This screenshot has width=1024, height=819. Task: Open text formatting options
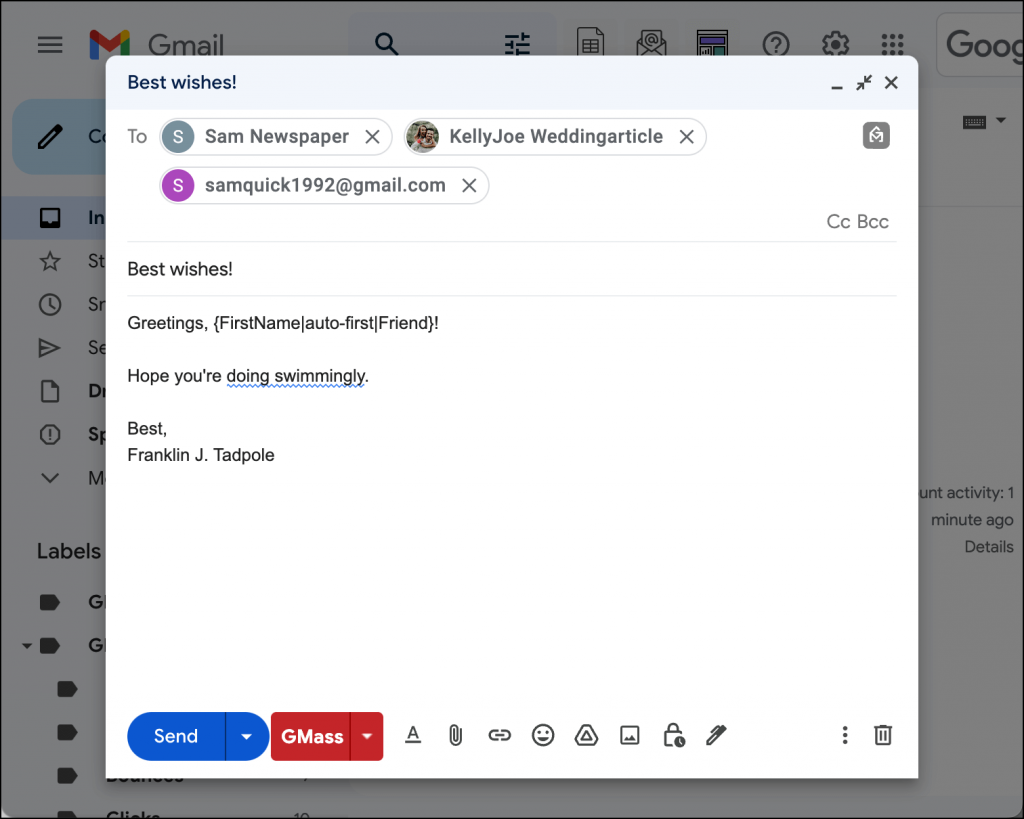(413, 735)
